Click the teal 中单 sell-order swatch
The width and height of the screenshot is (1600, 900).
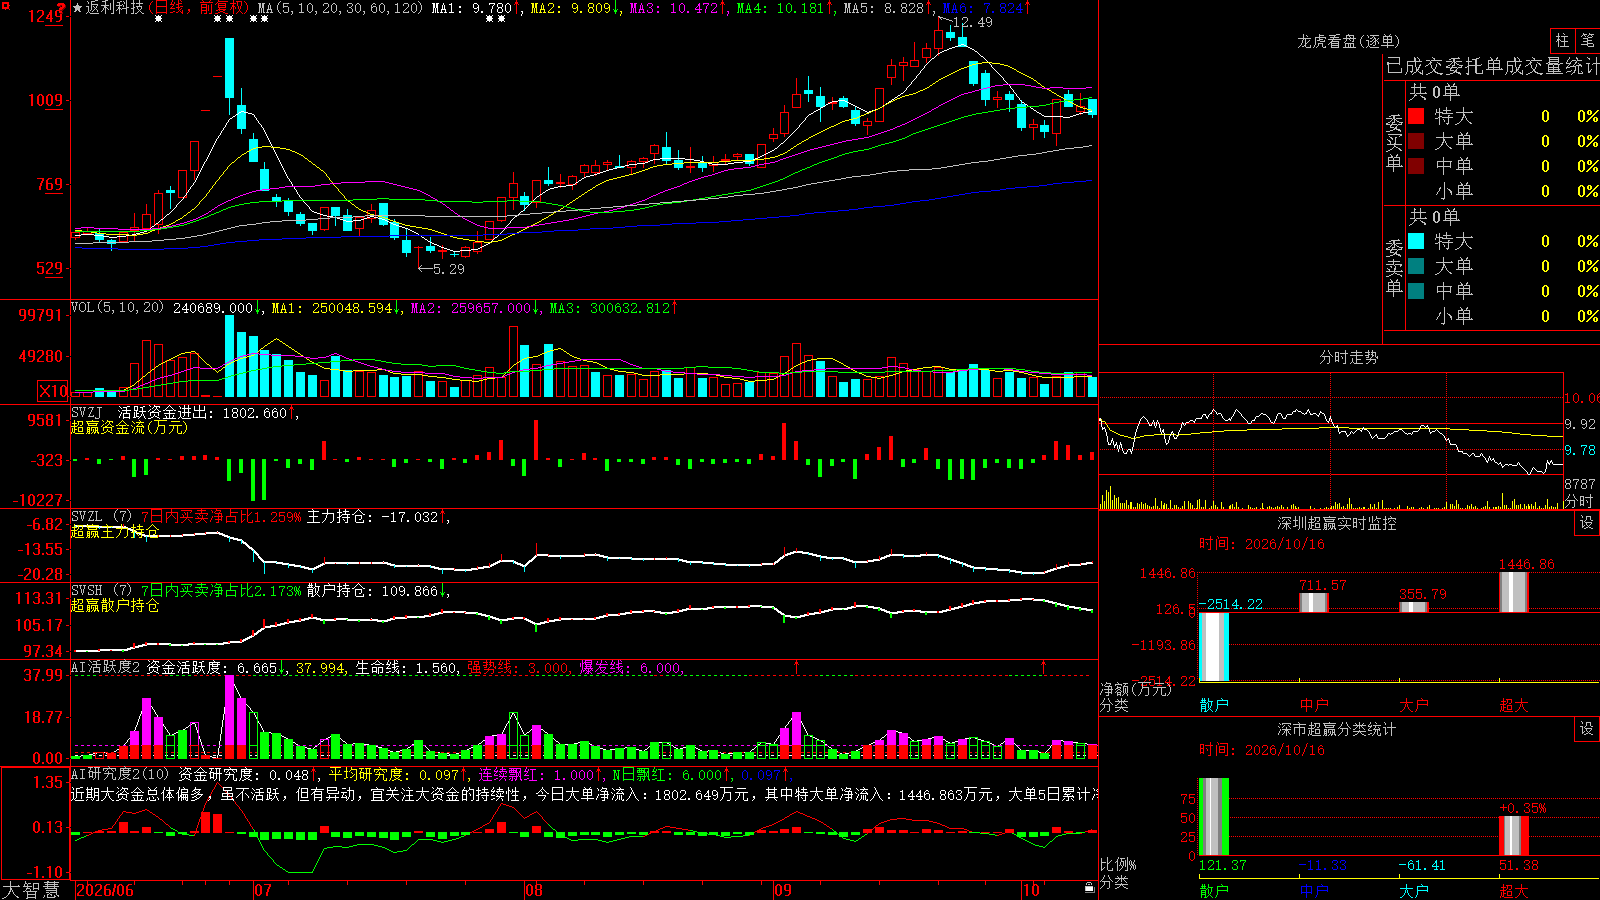(x=1416, y=291)
